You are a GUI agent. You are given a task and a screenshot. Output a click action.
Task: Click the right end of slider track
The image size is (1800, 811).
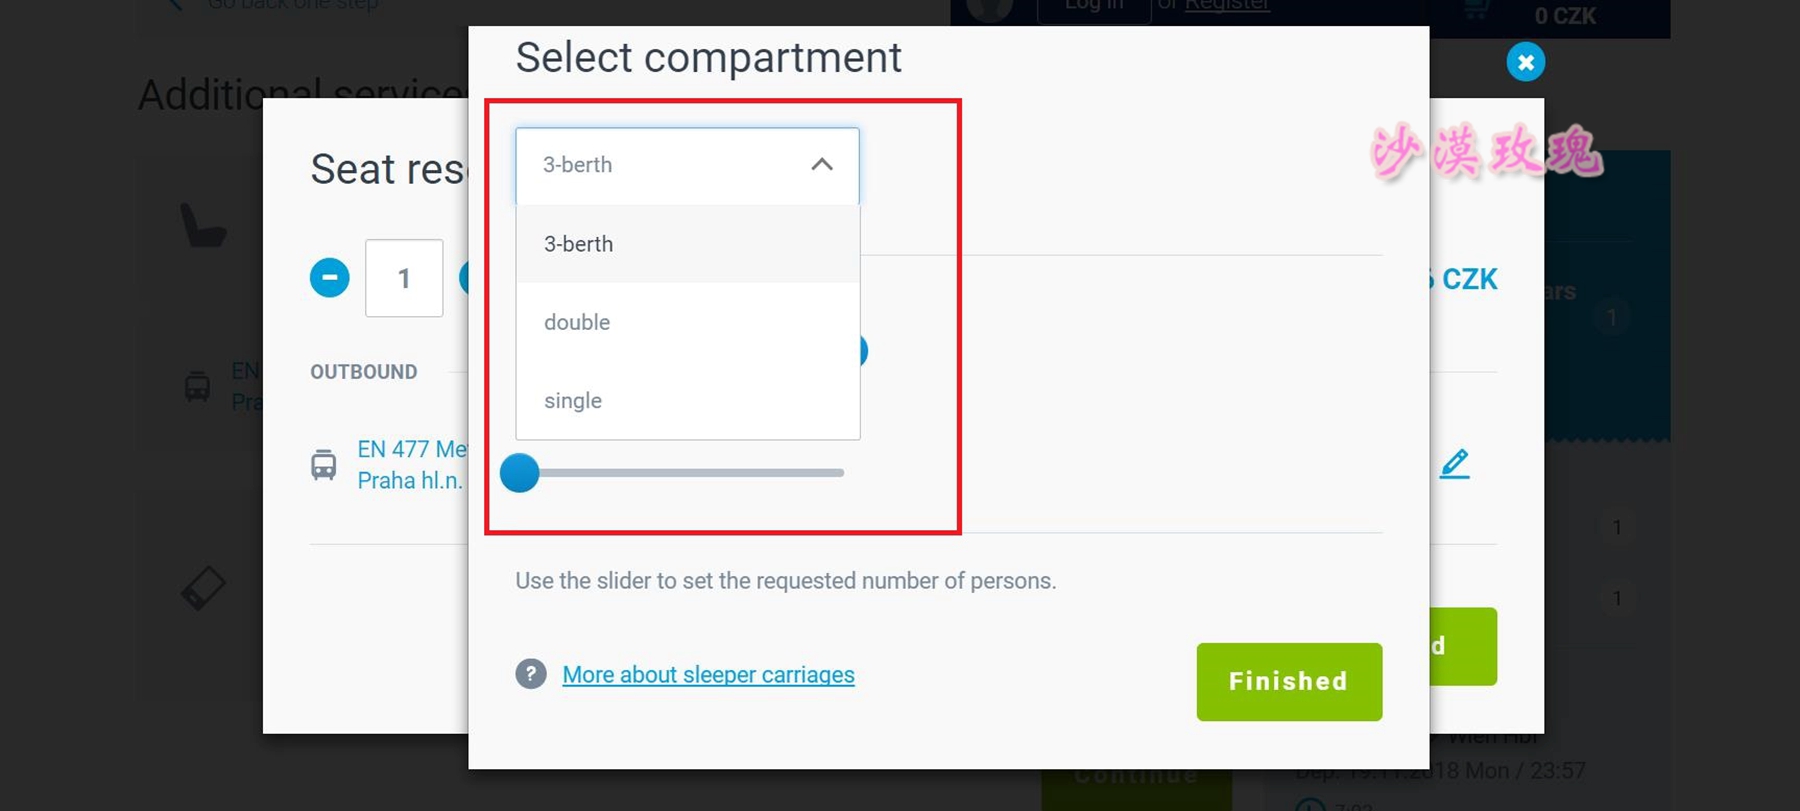pyautogui.click(x=841, y=473)
